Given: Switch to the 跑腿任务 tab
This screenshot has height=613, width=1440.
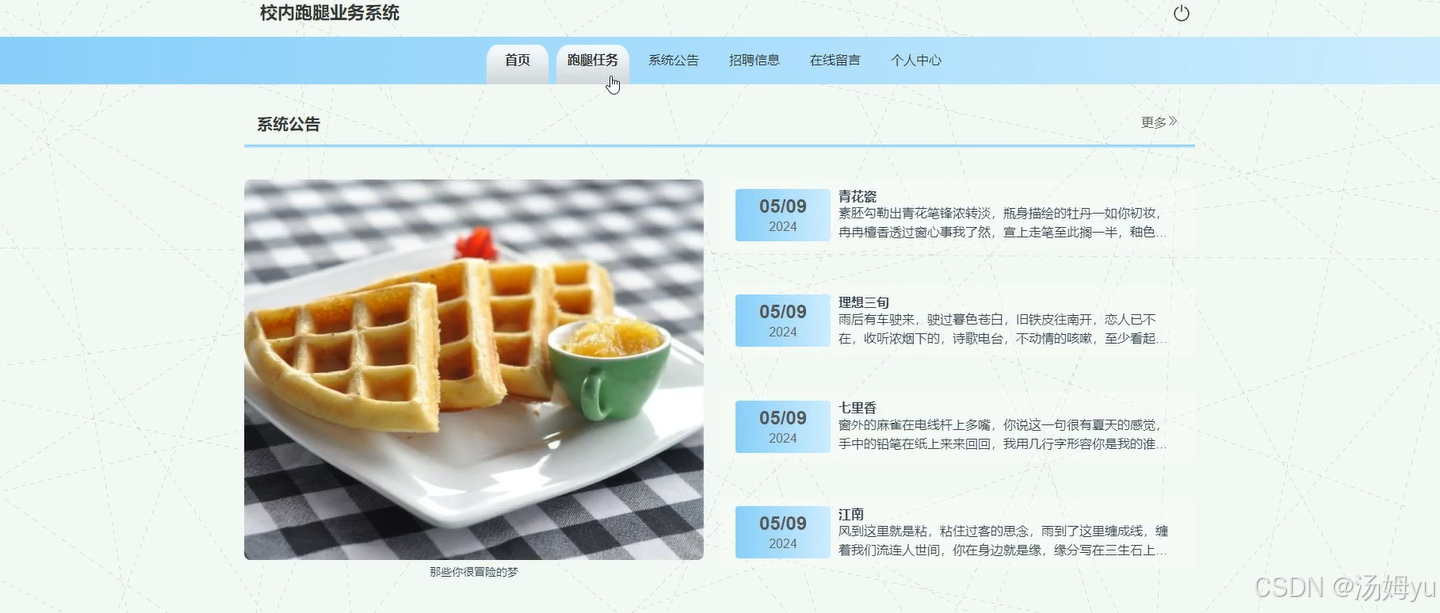Looking at the screenshot, I should (x=593, y=61).
